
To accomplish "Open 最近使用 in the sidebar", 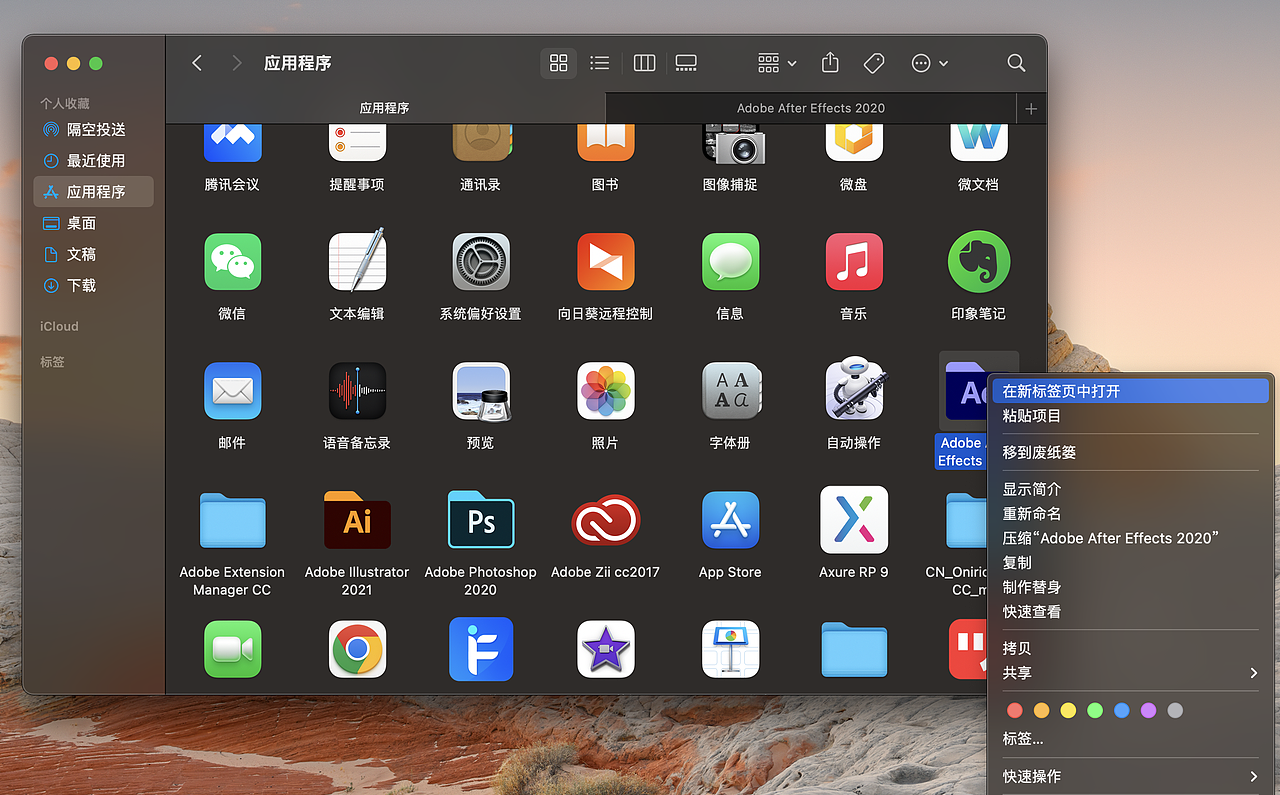I will (x=93, y=161).
